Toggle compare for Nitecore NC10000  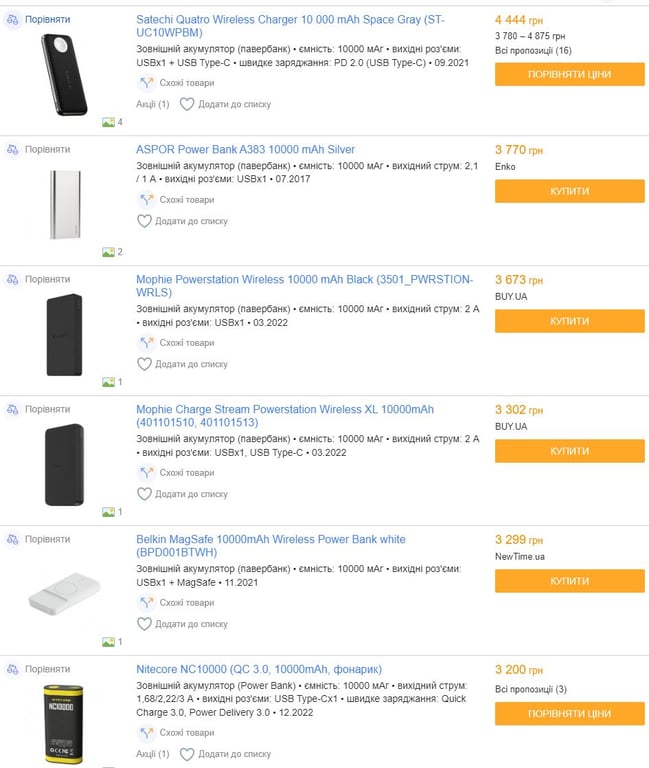pos(12,669)
